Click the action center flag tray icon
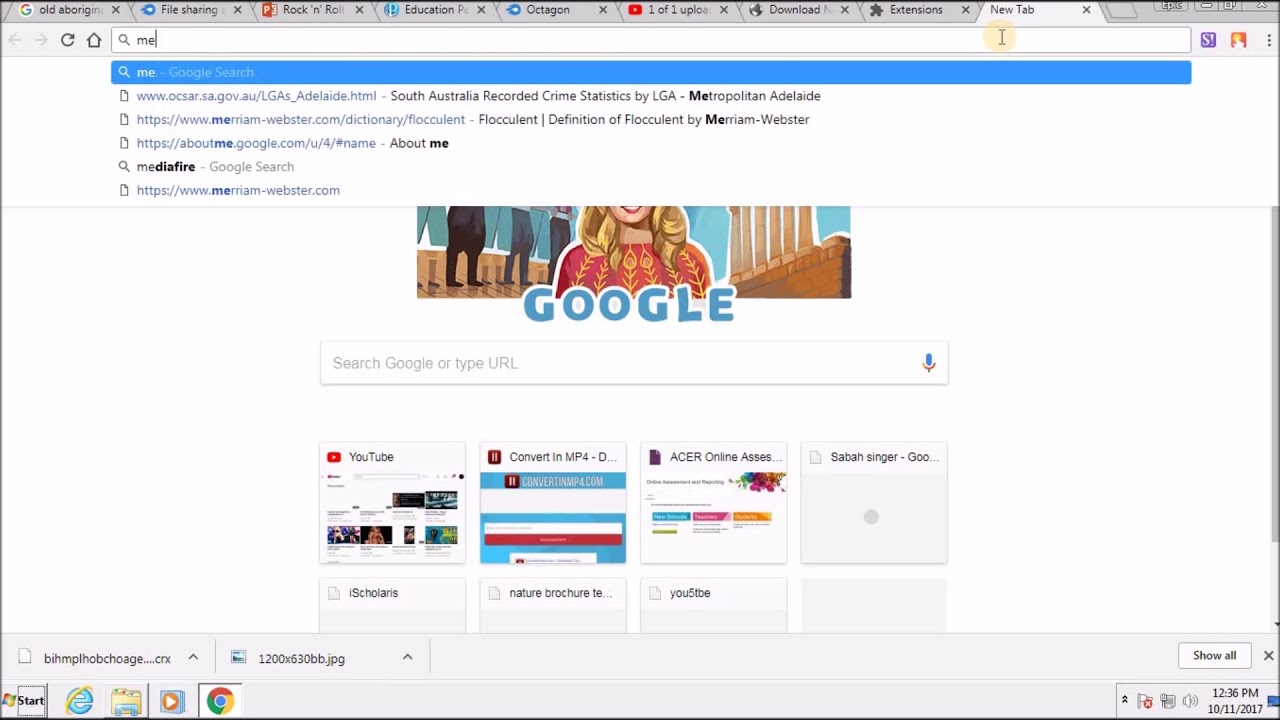Screen dimensions: 1280x720 click(x=1146, y=701)
